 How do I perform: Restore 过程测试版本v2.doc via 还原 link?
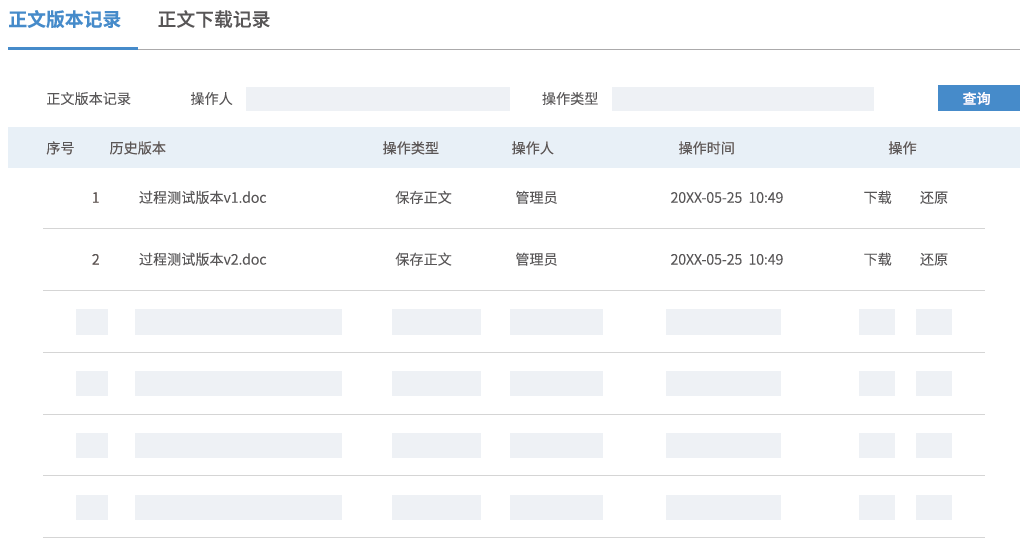coord(933,260)
